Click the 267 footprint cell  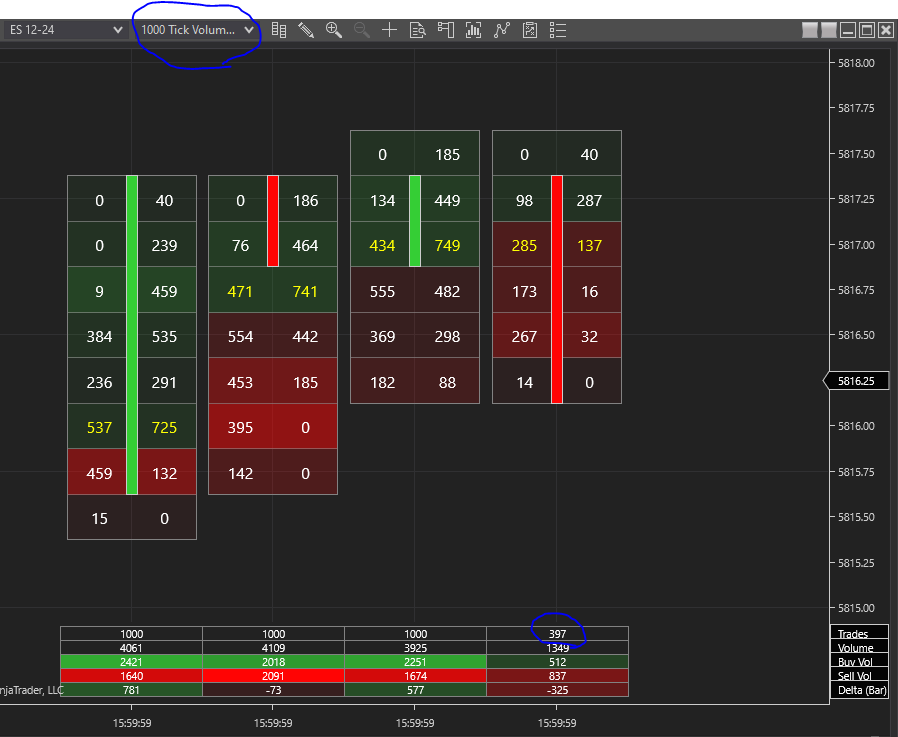(524, 336)
